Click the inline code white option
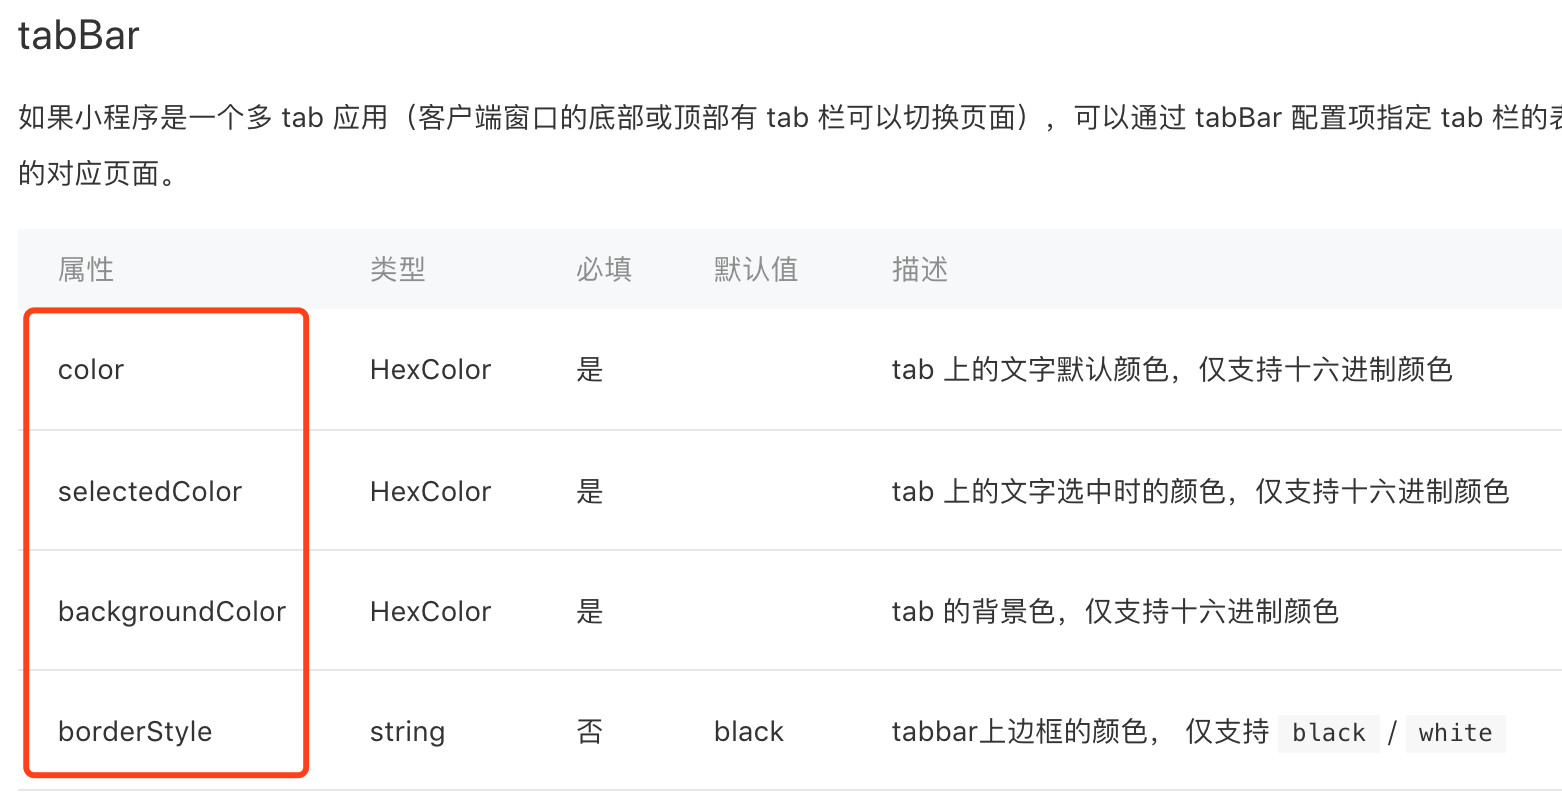 click(1455, 732)
